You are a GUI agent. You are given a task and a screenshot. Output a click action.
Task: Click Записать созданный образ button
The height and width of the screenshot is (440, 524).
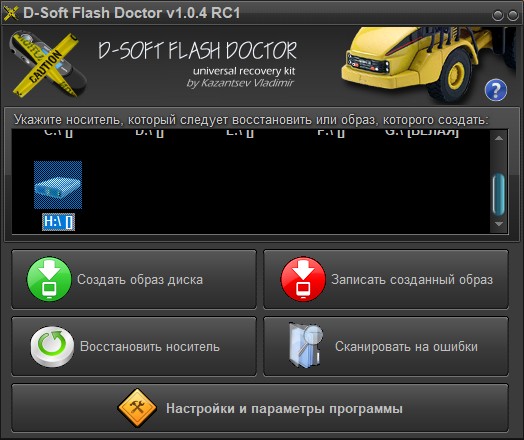coord(386,279)
